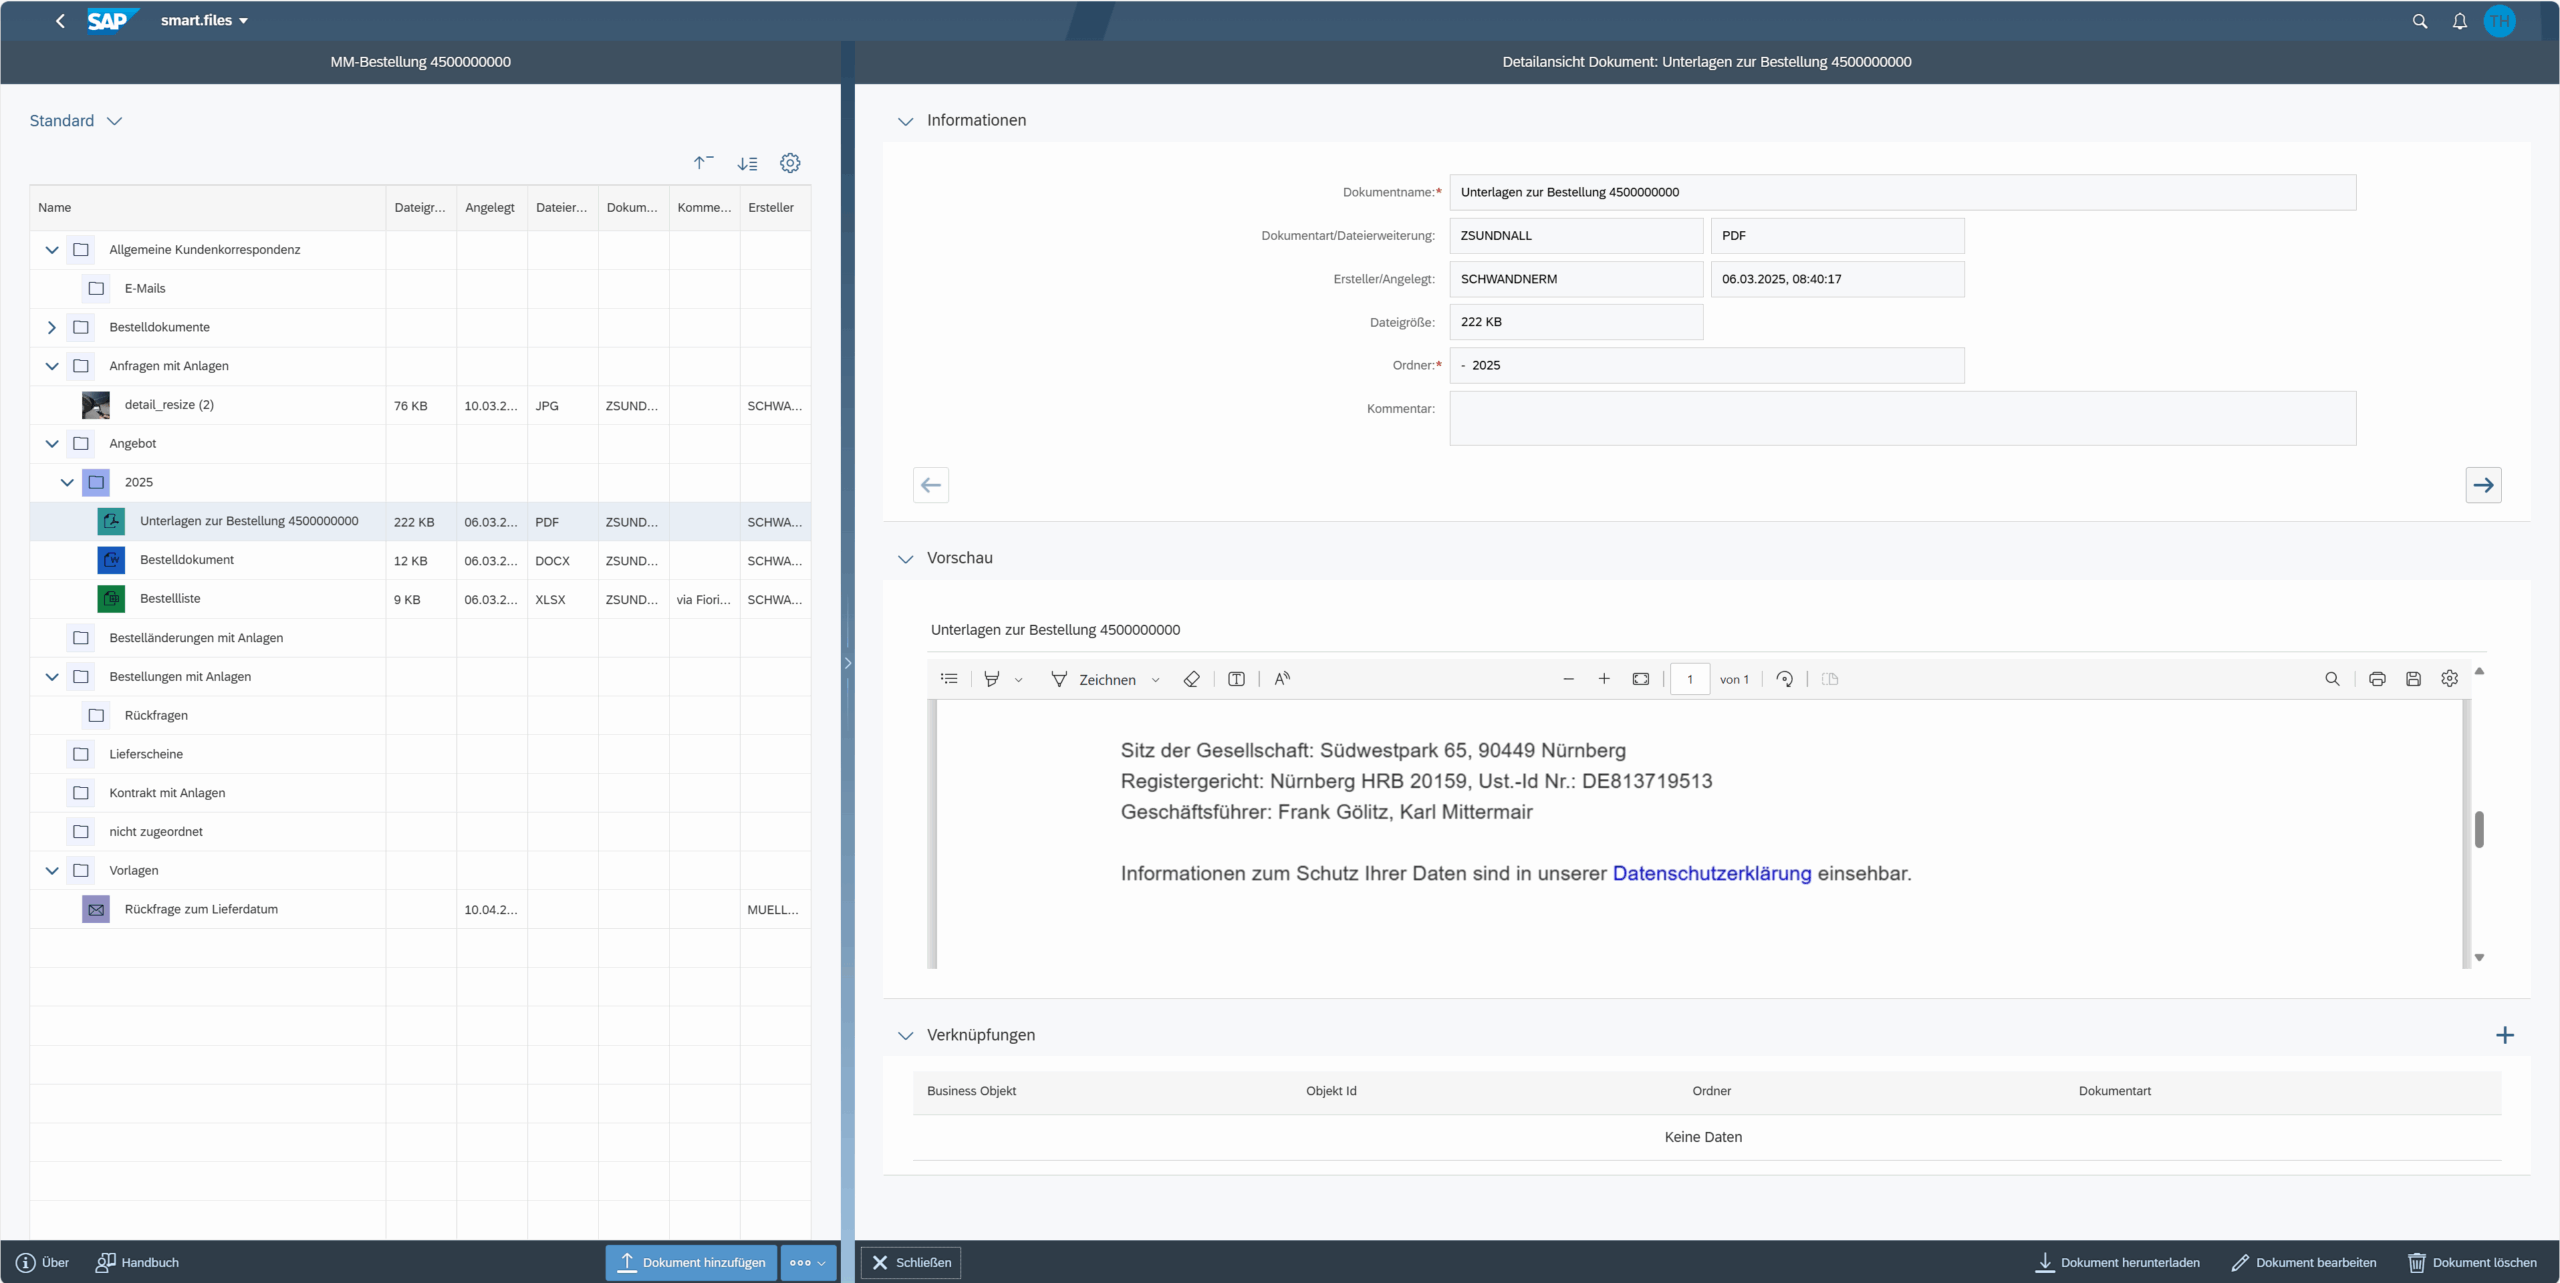Open table settings gear above the tree

click(x=790, y=163)
